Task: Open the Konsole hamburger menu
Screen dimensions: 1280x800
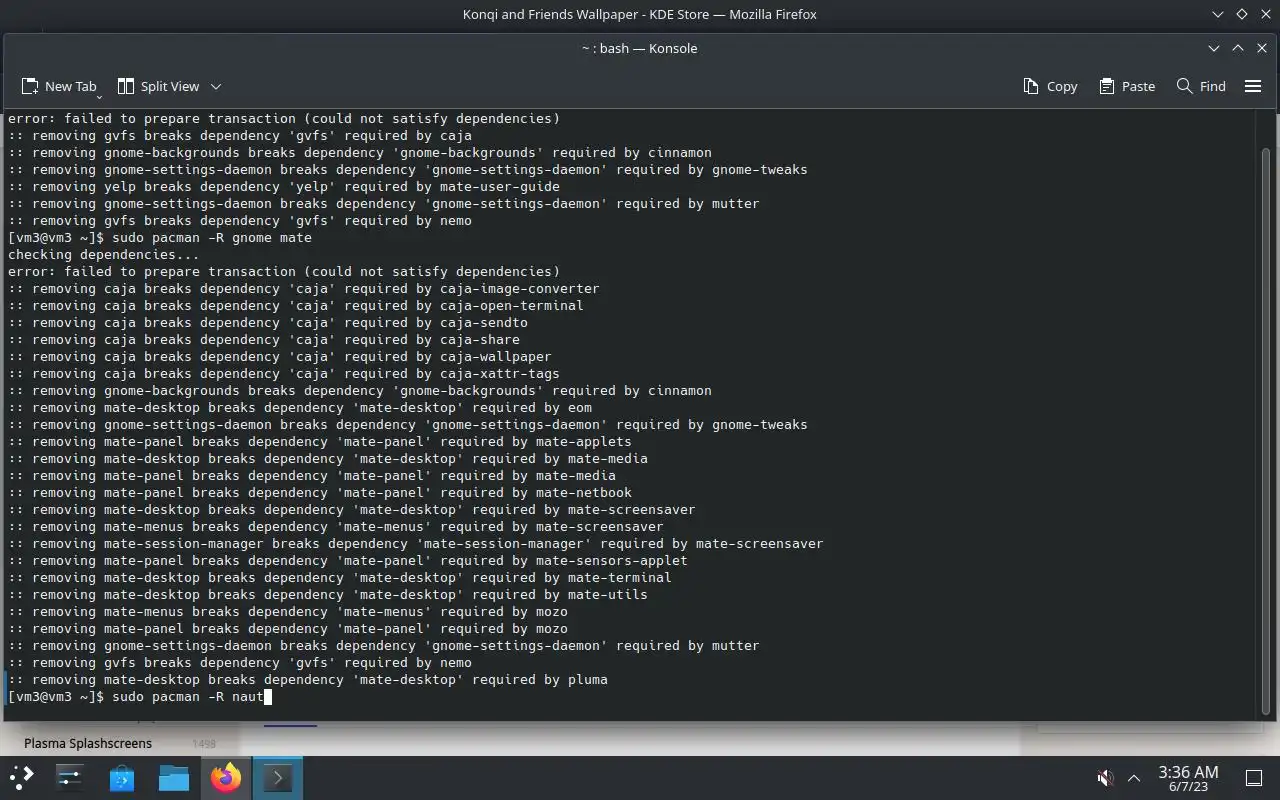Action: tap(1253, 86)
